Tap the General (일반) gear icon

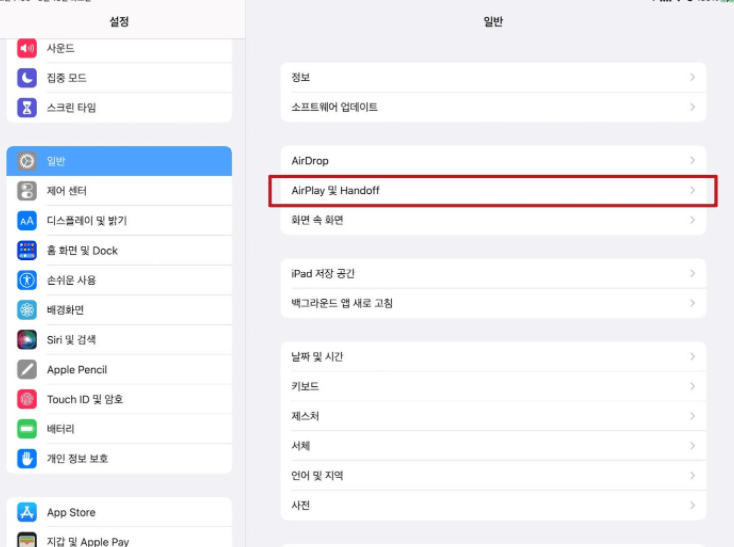27,161
